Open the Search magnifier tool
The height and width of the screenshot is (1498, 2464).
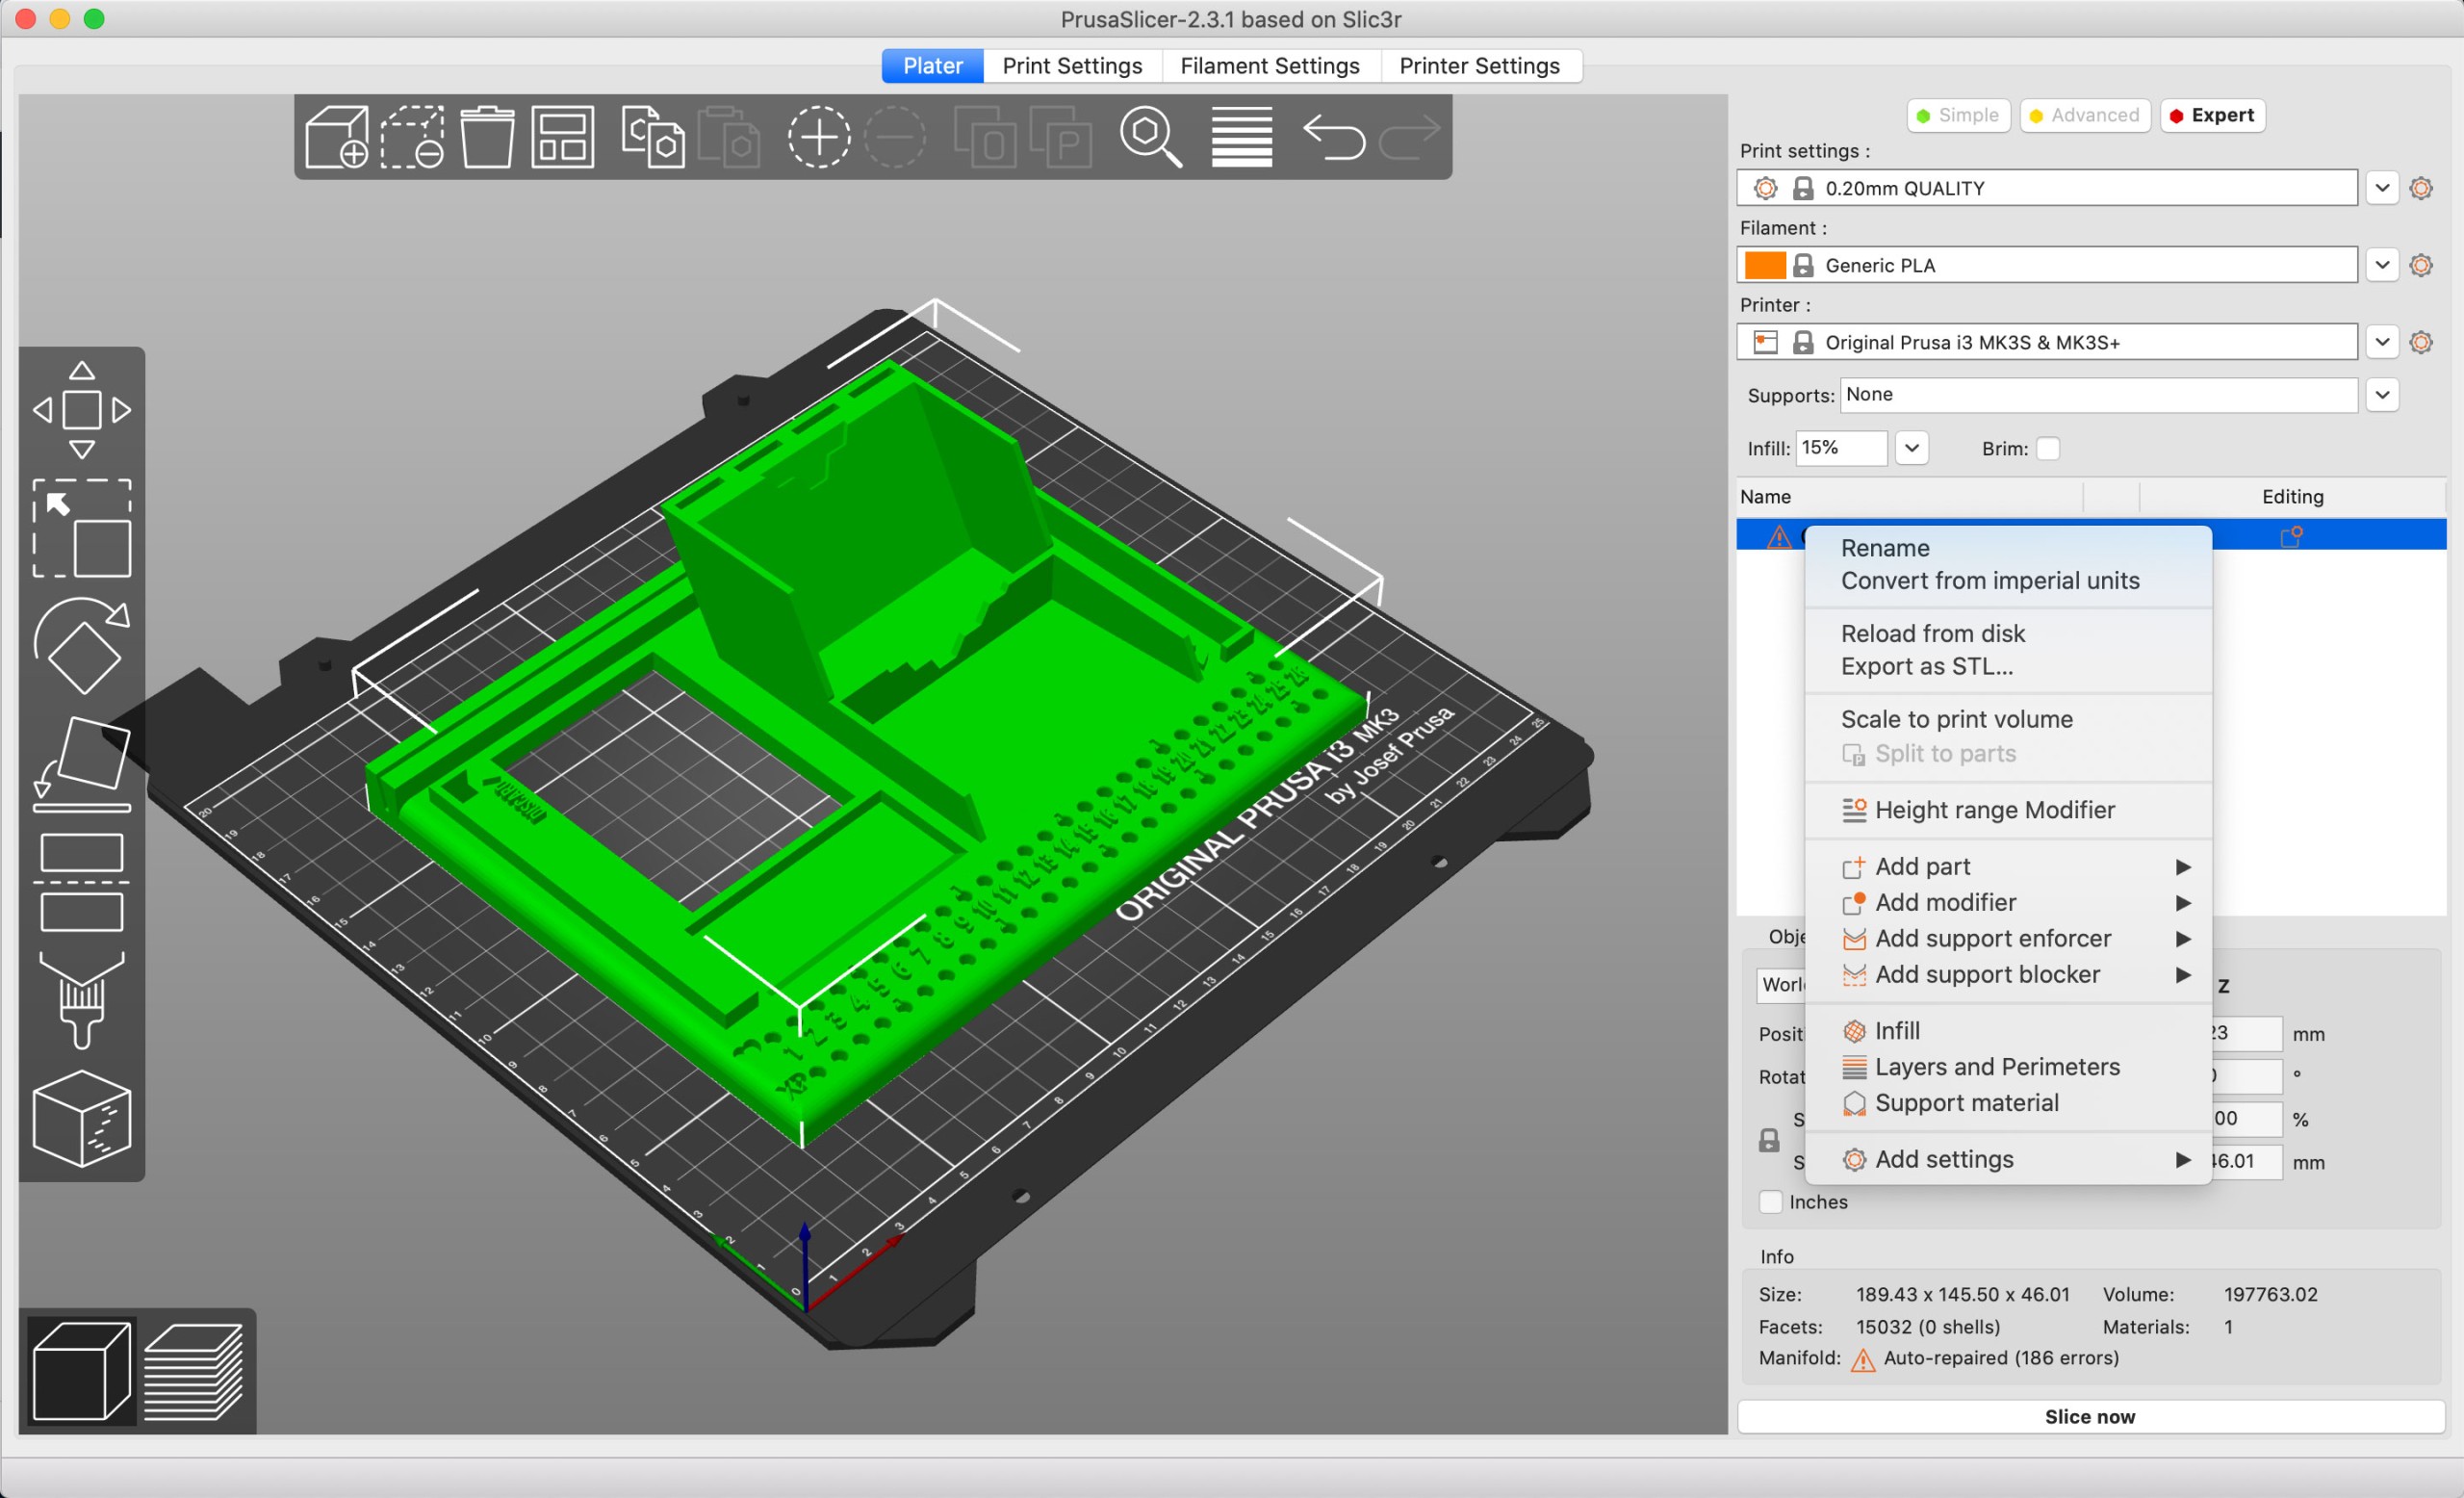tap(1150, 137)
